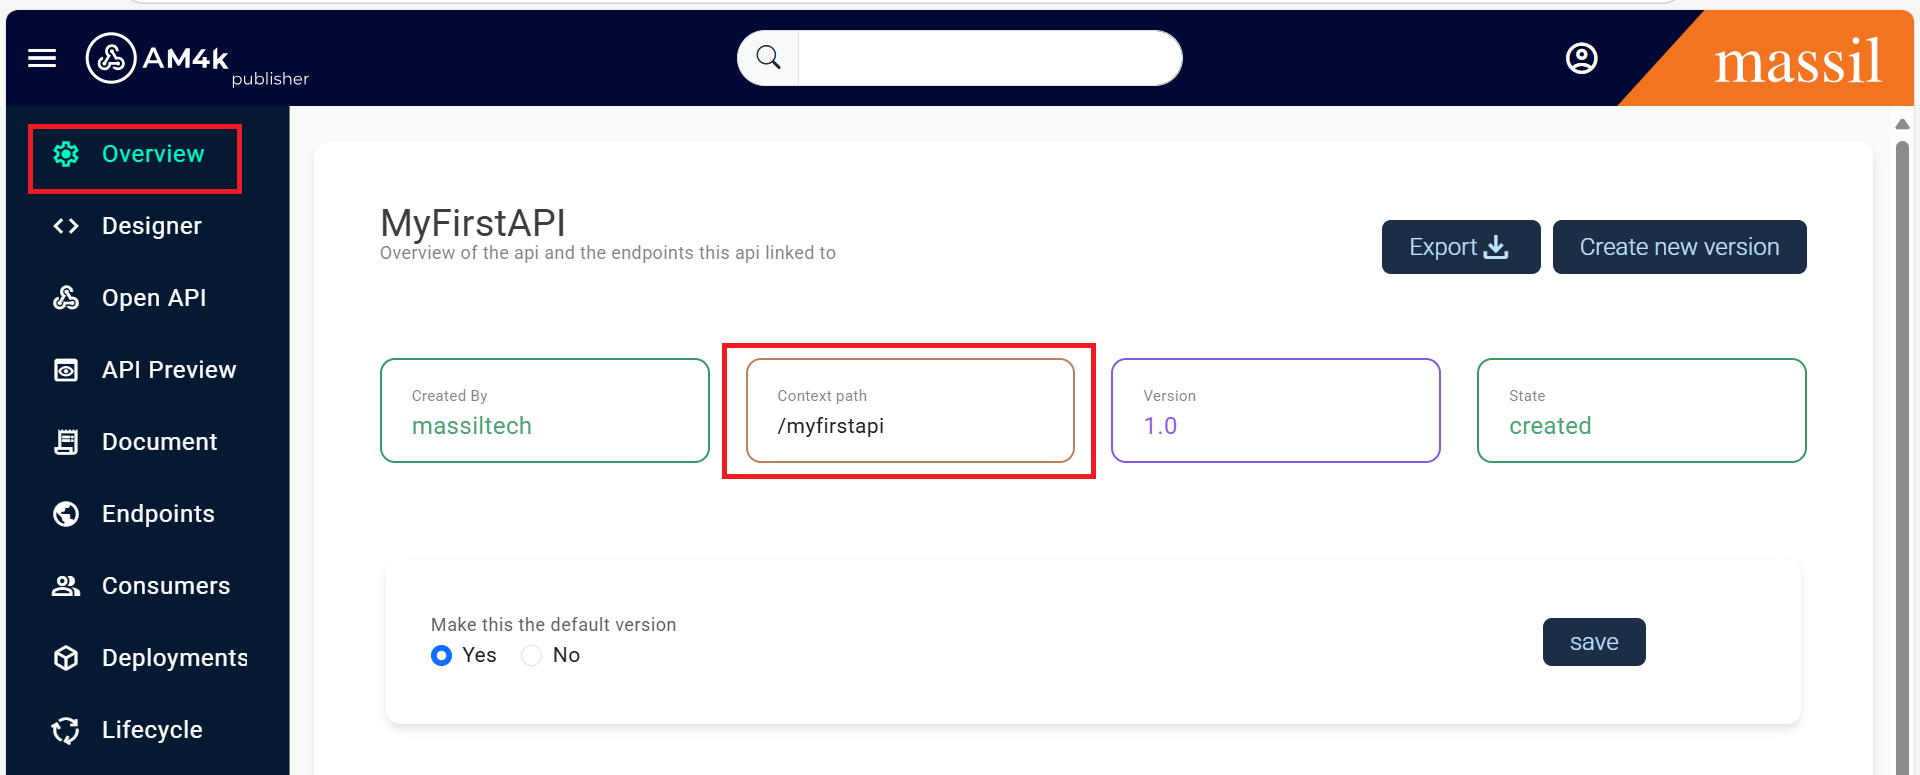Viewport: 1920px width, 775px height.
Task: Click into the top search field
Action: (988, 58)
